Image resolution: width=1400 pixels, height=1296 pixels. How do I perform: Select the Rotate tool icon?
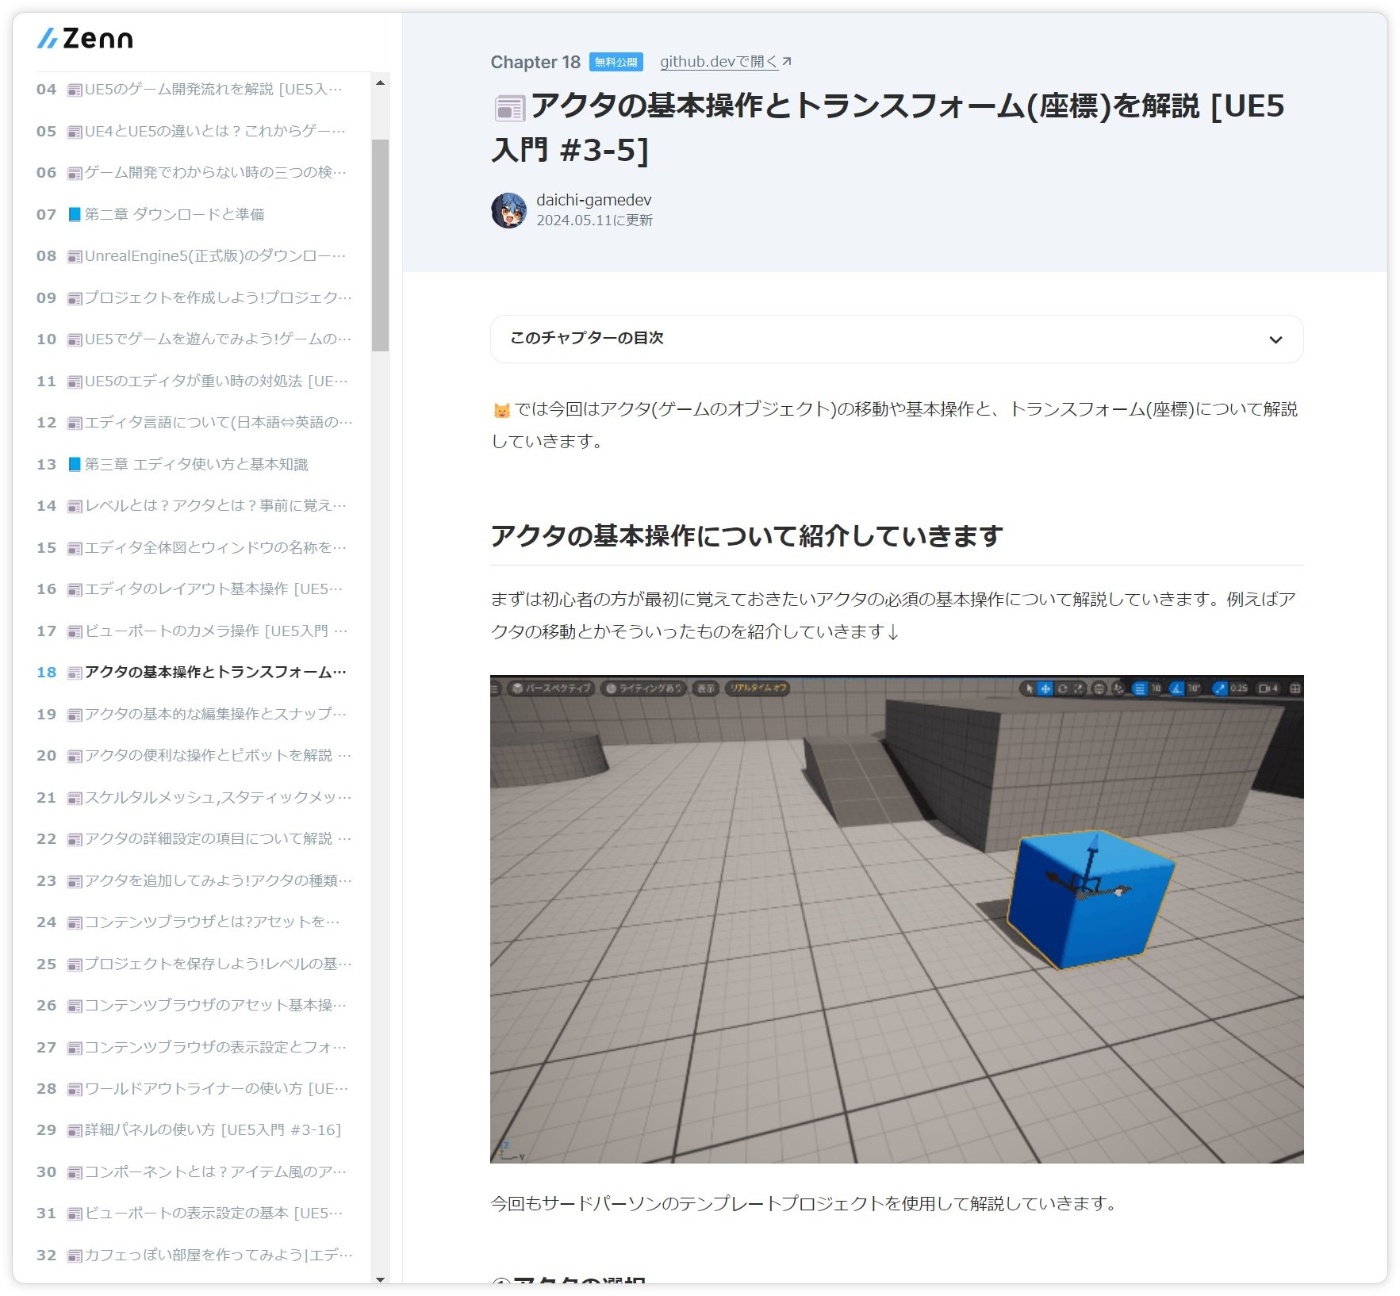pos(1061,688)
